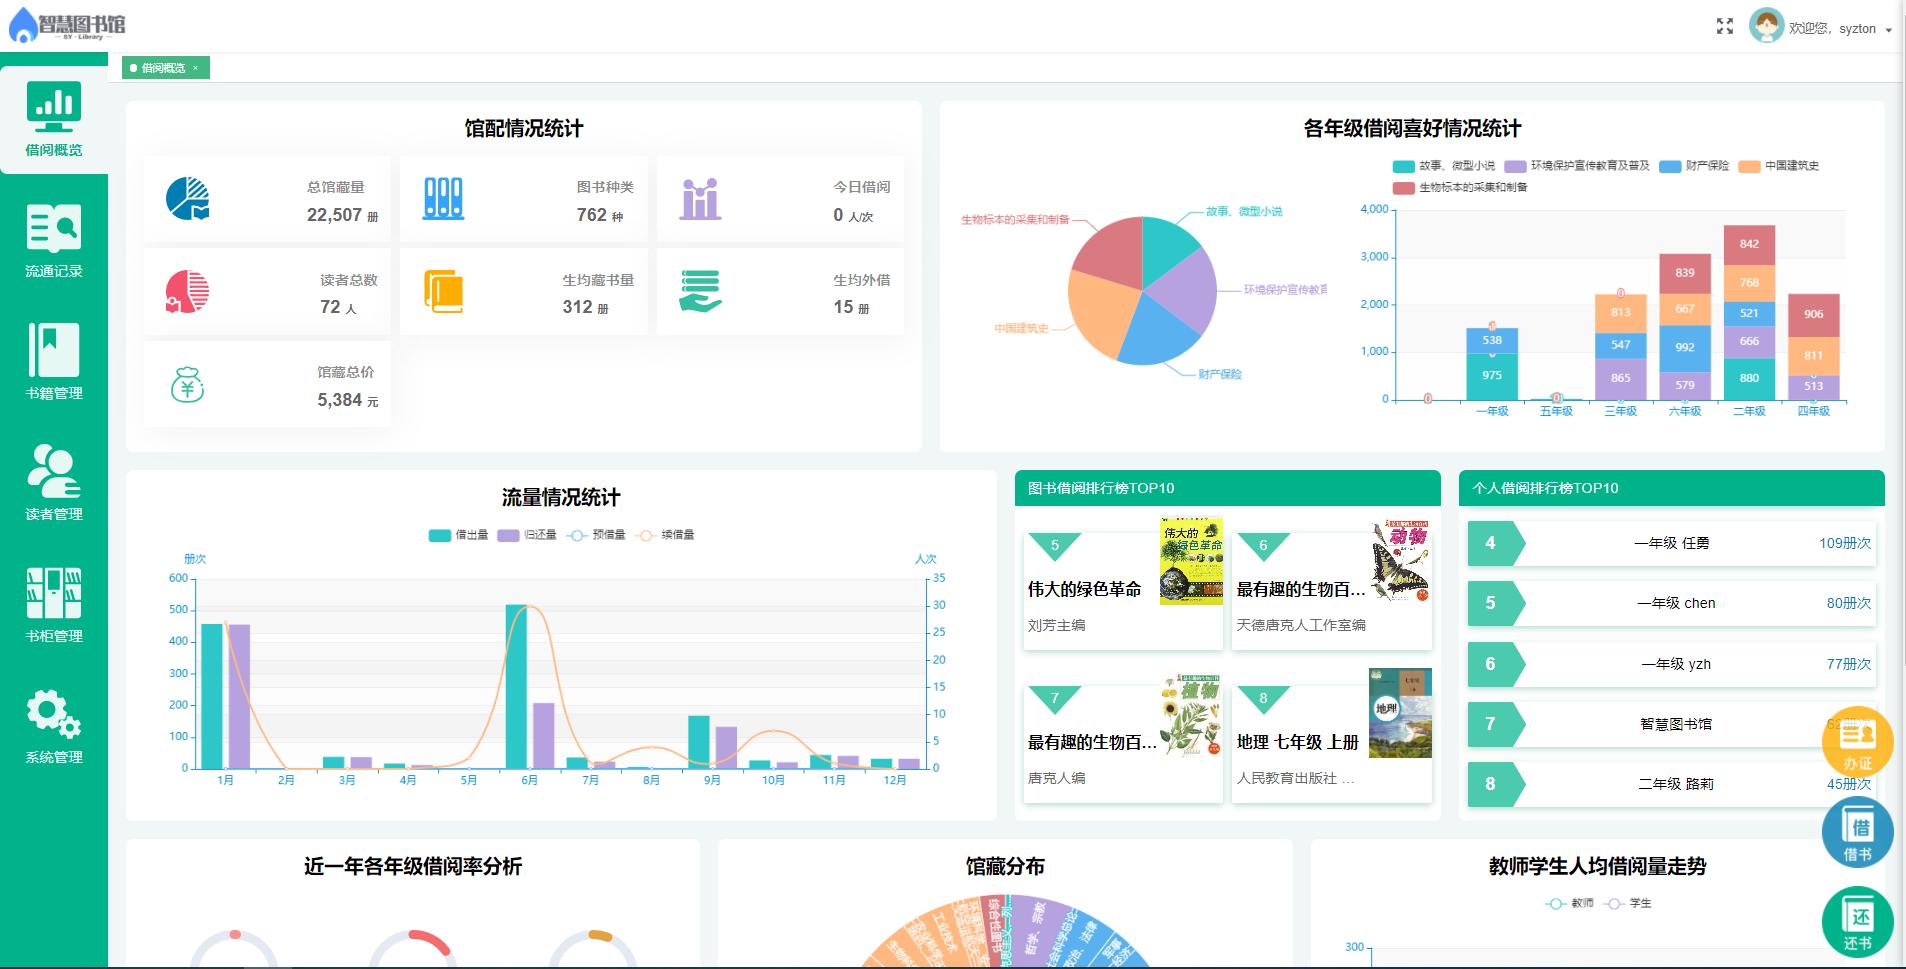Toggle the 中国建筑史 legend series
The width and height of the screenshot is (1906, 969).
point(1779,166)
